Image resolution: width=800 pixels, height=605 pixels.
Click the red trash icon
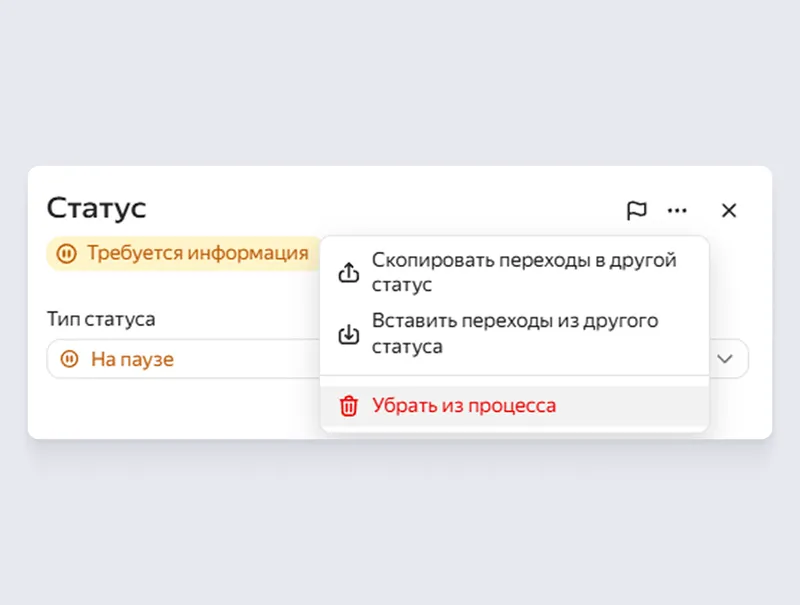pos(349,406)
